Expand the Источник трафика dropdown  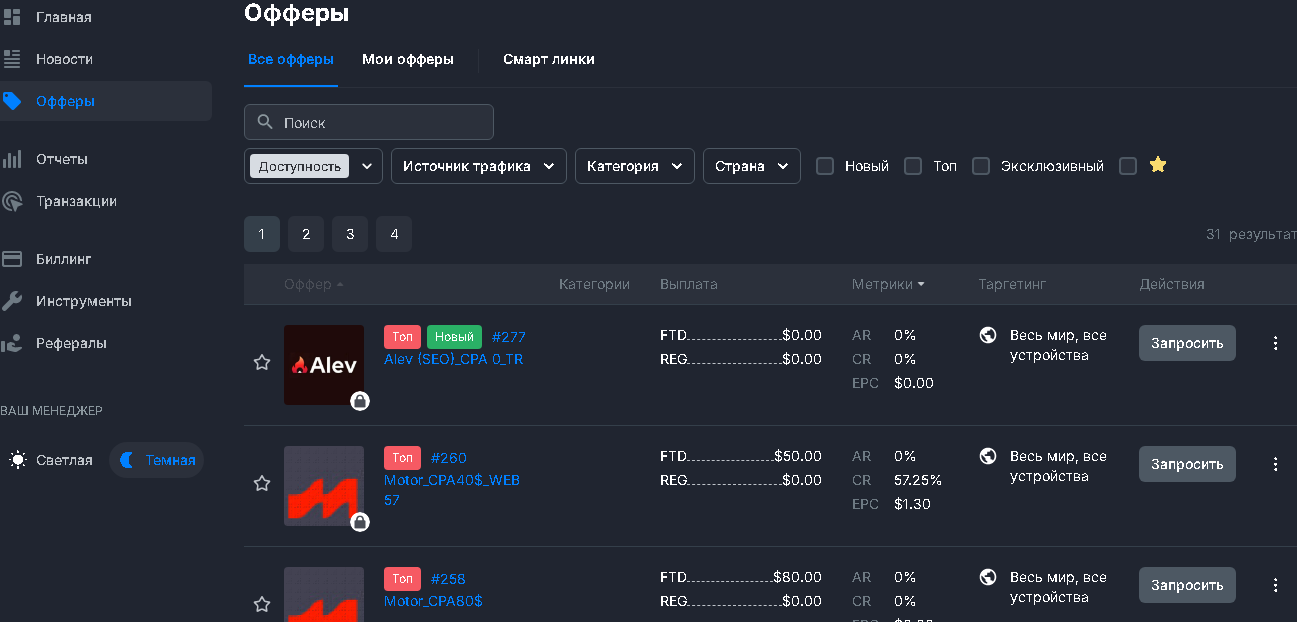(478, 166)
